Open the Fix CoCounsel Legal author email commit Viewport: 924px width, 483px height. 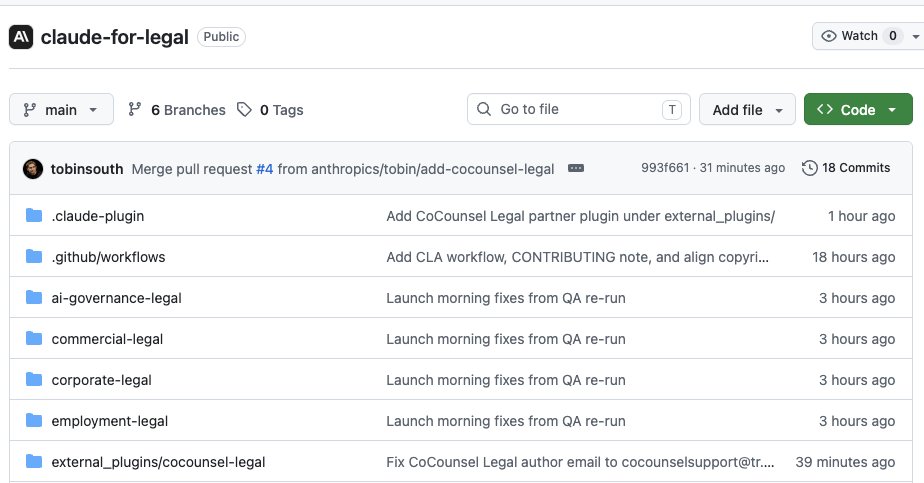tap(580, 462)
